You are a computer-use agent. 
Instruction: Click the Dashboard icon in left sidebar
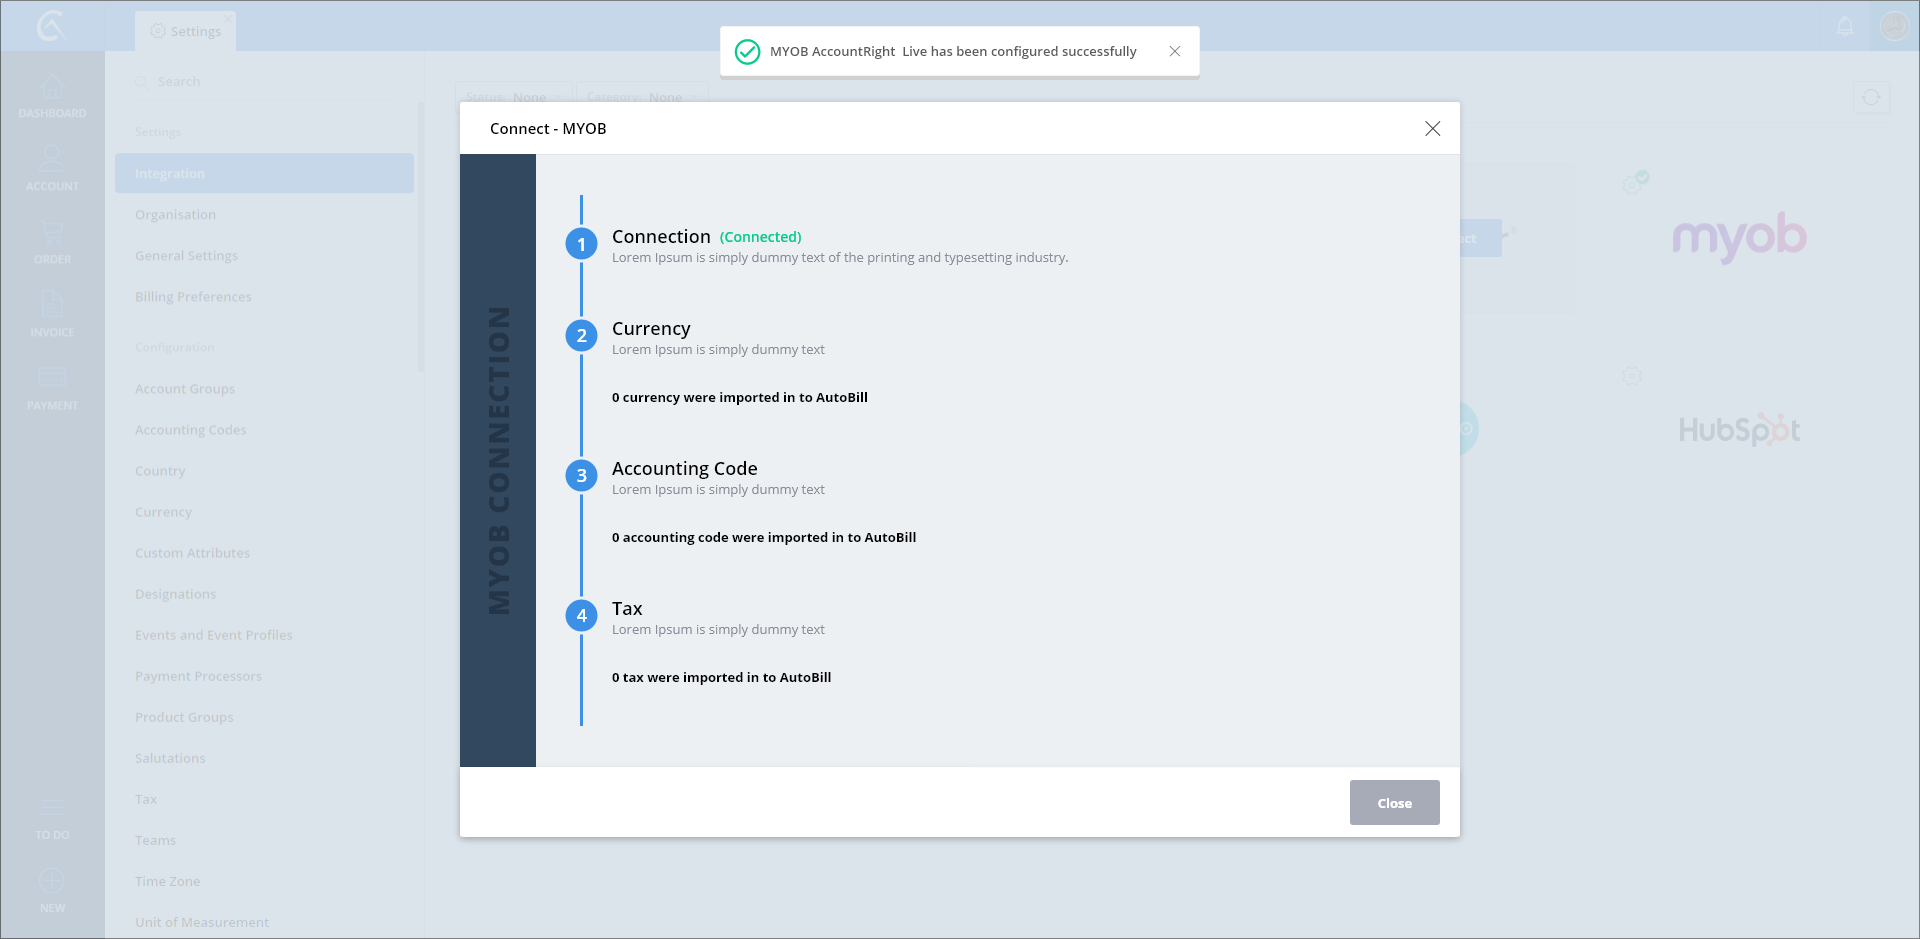[x=52, y=89]
